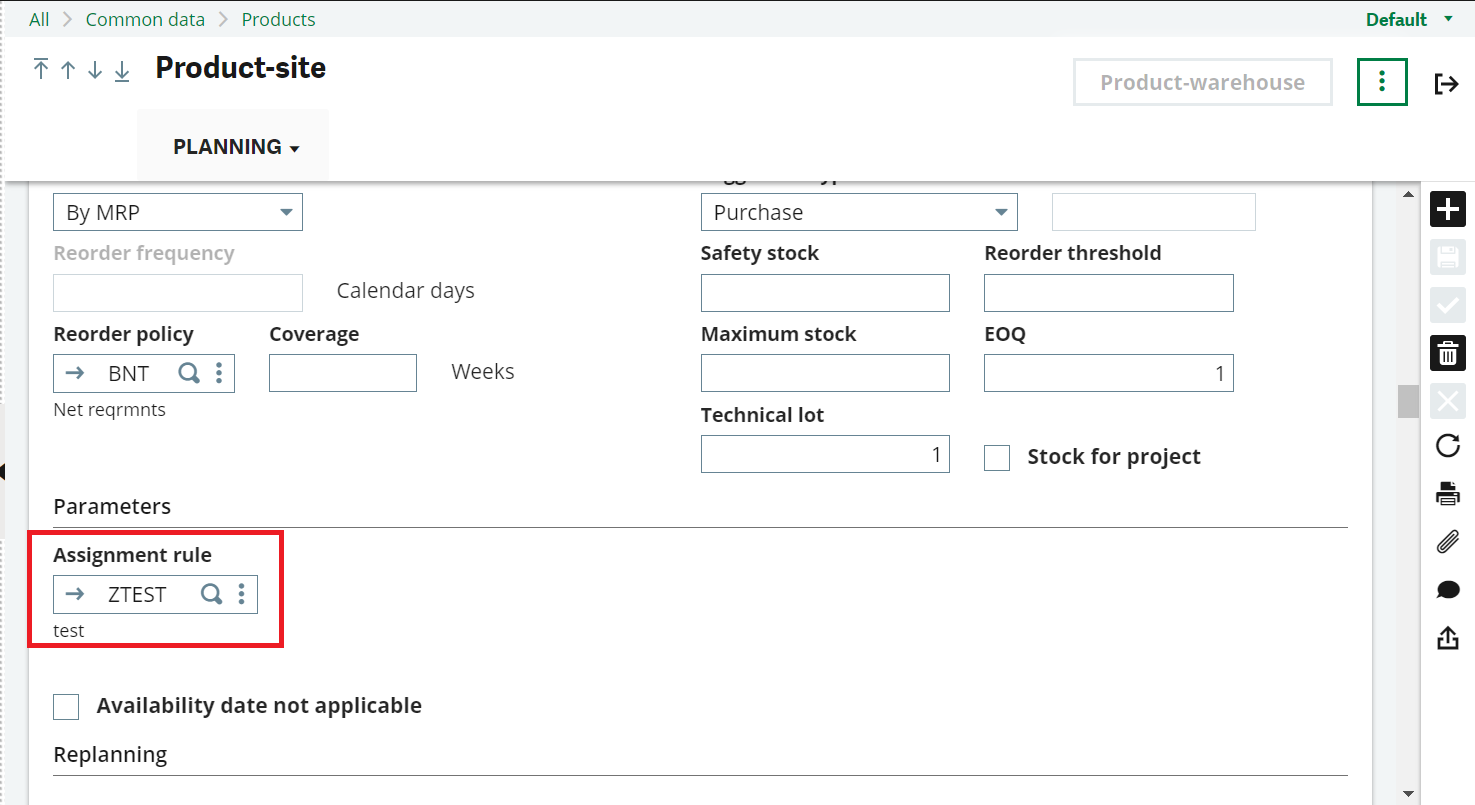1475x805 pixels.
Task: Open comments with speech bubble icon
Action: coord(1448,590)
